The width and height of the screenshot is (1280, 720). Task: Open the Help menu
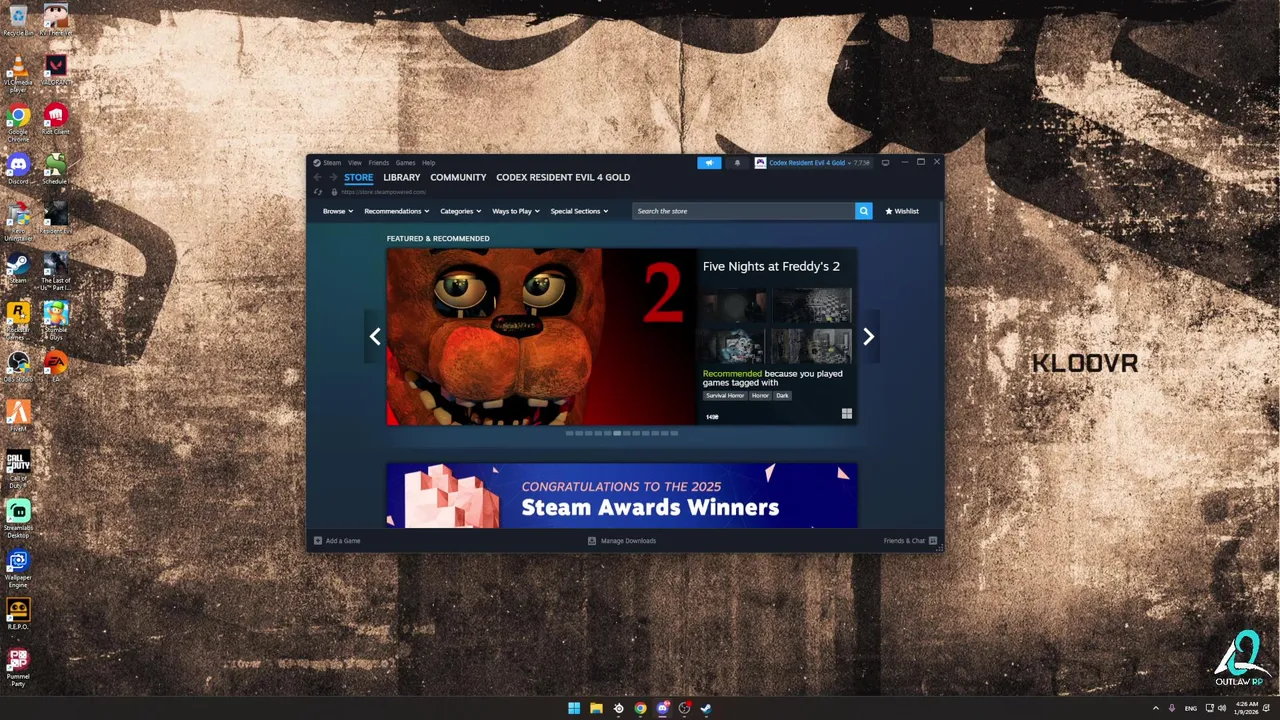tap(428, 163)
